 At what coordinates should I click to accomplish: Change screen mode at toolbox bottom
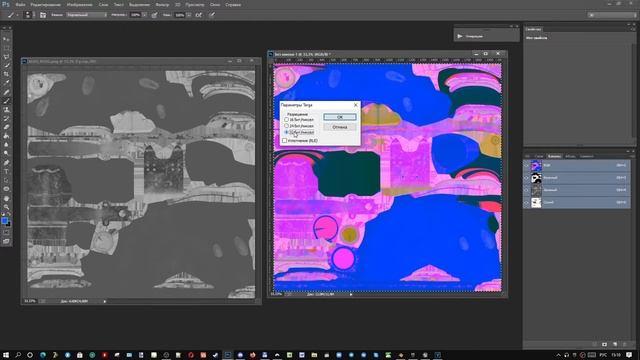point(6,241)
